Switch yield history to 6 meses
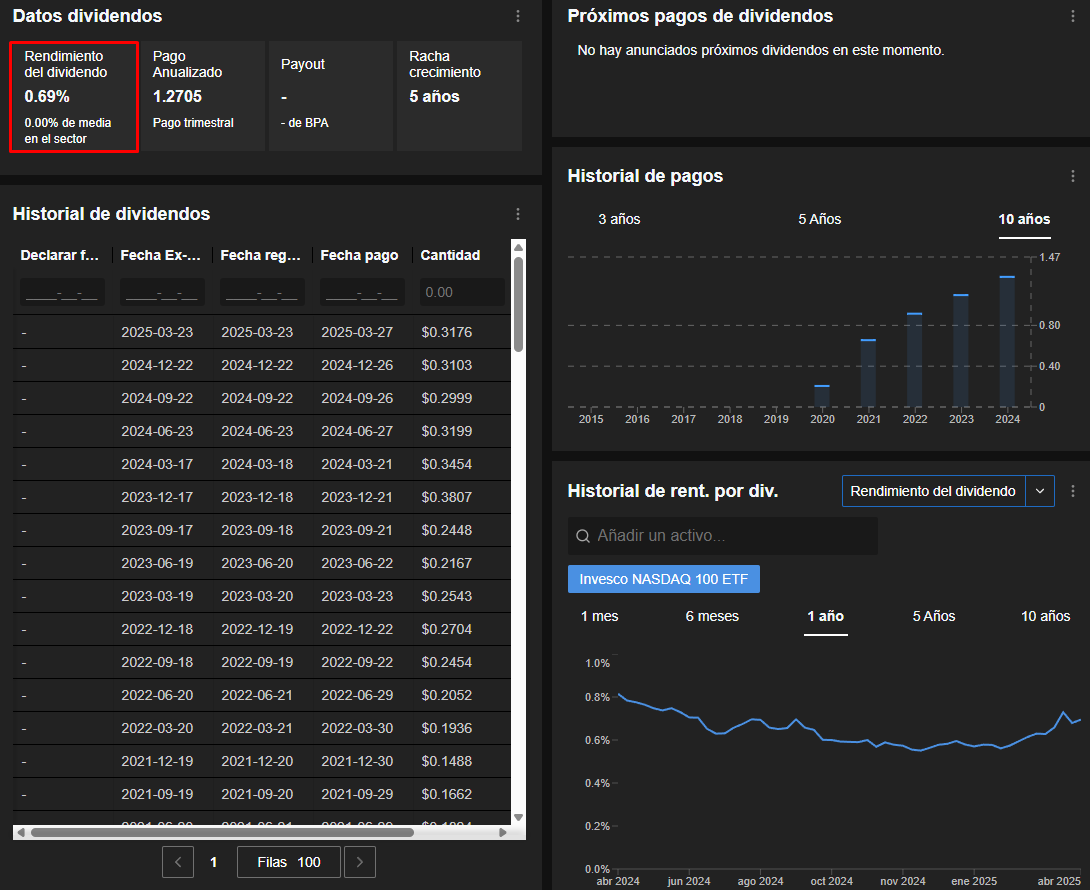 pos(712,616)
